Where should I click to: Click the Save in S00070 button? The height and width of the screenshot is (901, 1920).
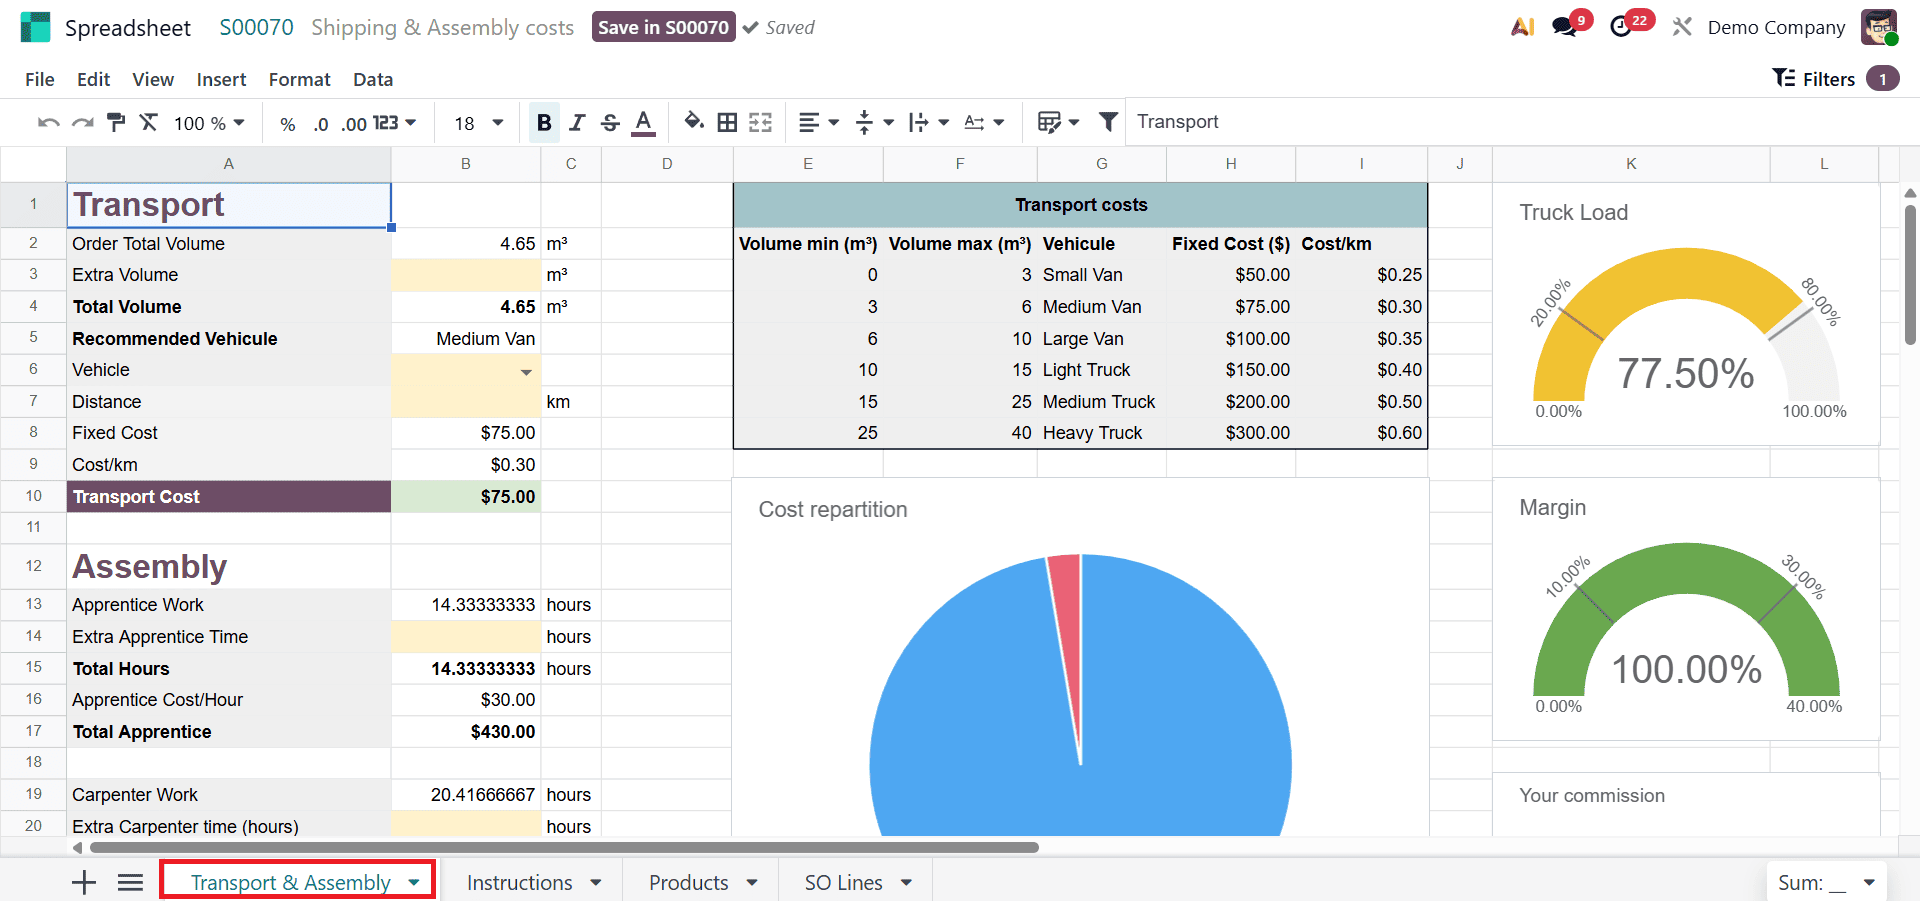(663, 27)
